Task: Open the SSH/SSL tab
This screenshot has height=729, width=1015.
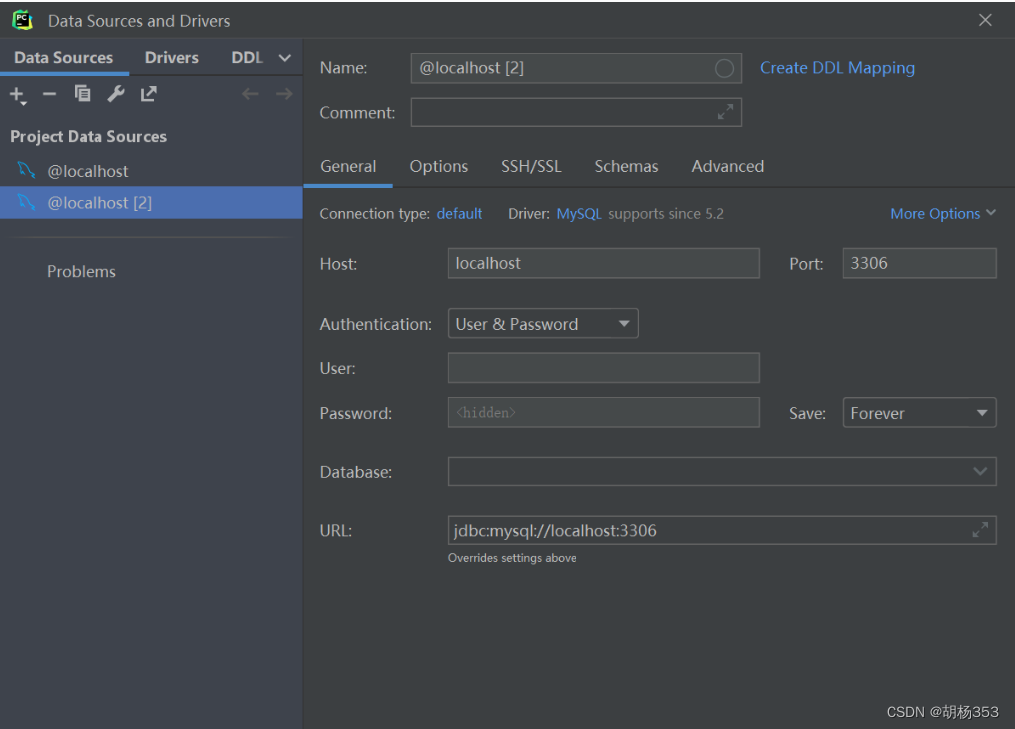Action: point(531,166)
